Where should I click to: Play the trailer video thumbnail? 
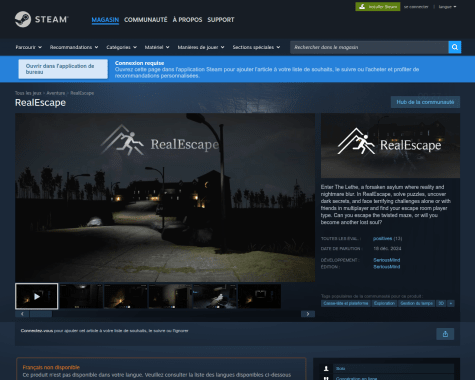(37, 296)
